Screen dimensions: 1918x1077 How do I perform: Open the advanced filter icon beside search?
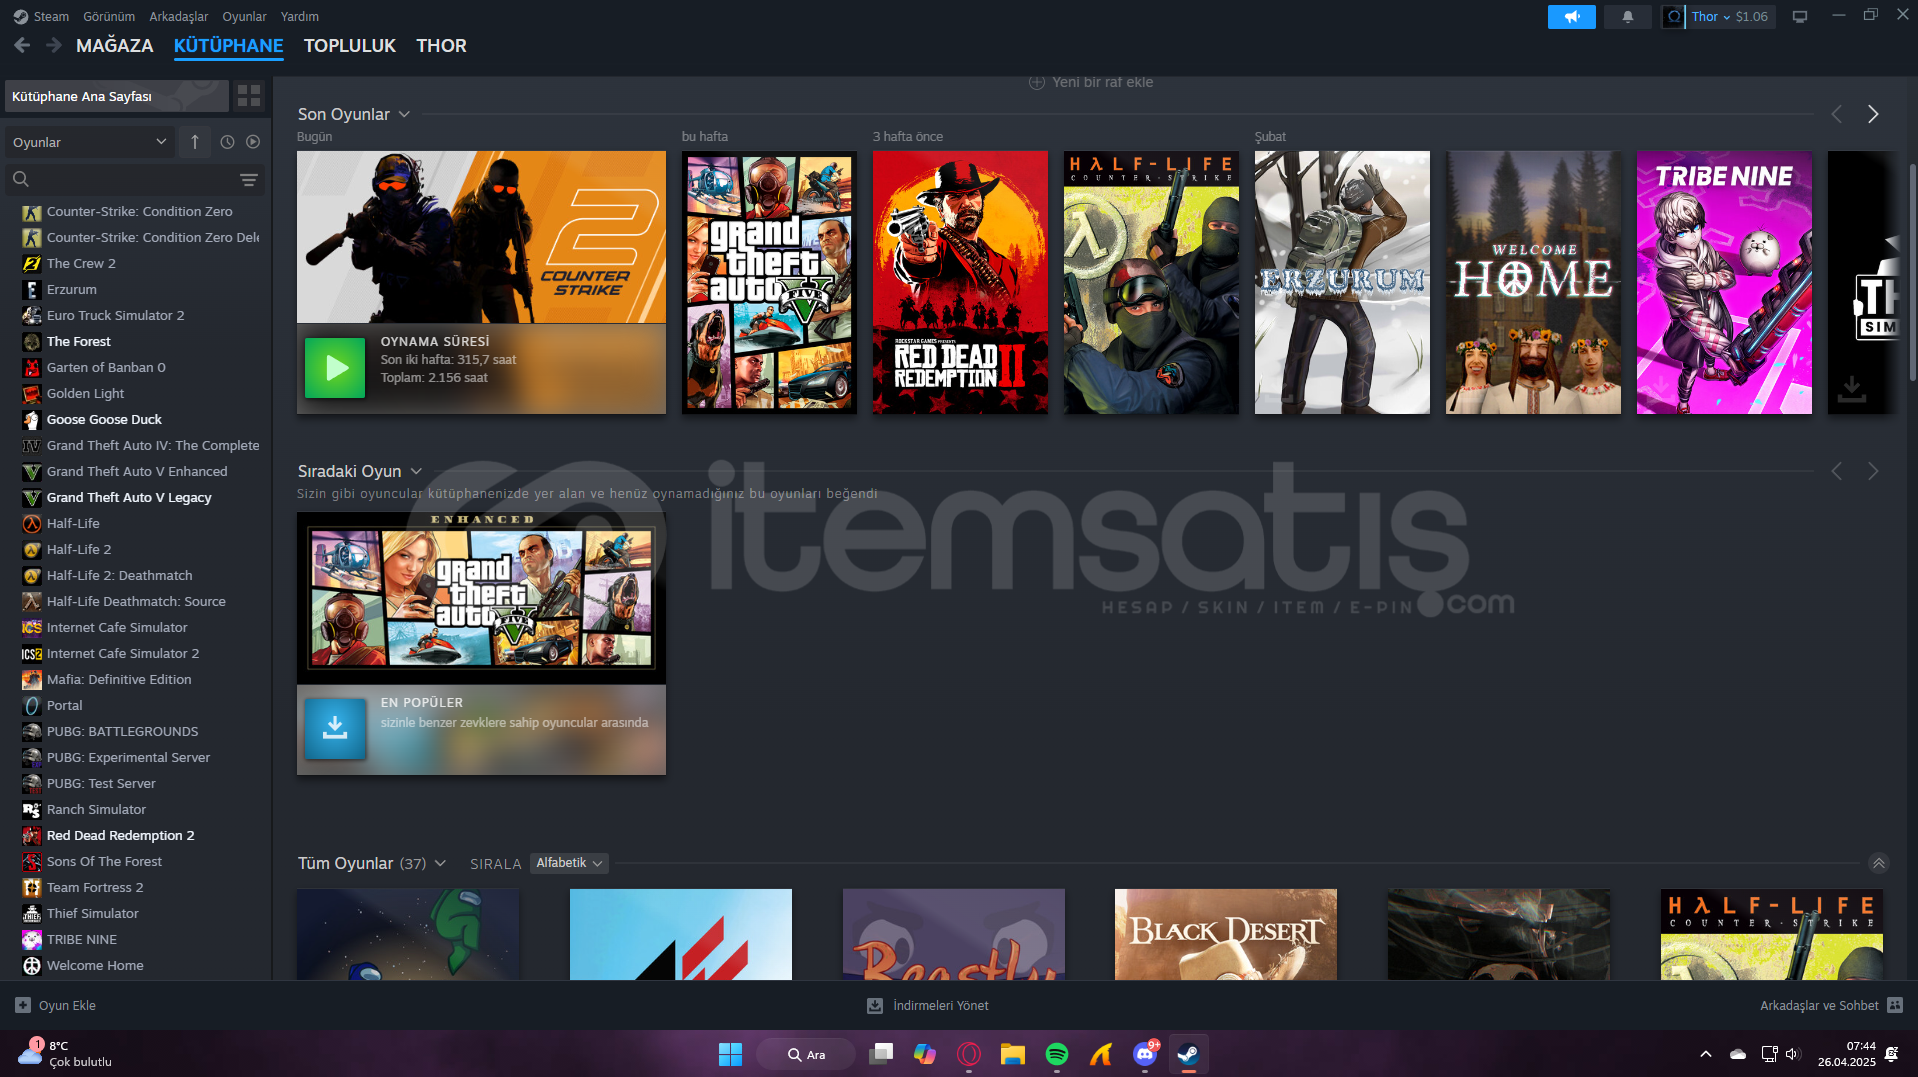click(x=249, y=179)
